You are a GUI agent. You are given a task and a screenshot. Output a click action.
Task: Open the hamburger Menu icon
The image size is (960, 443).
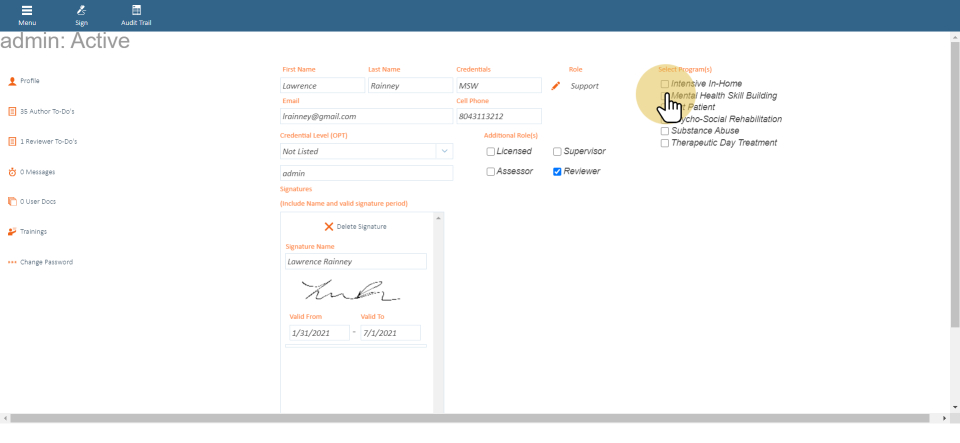[27, 10]
